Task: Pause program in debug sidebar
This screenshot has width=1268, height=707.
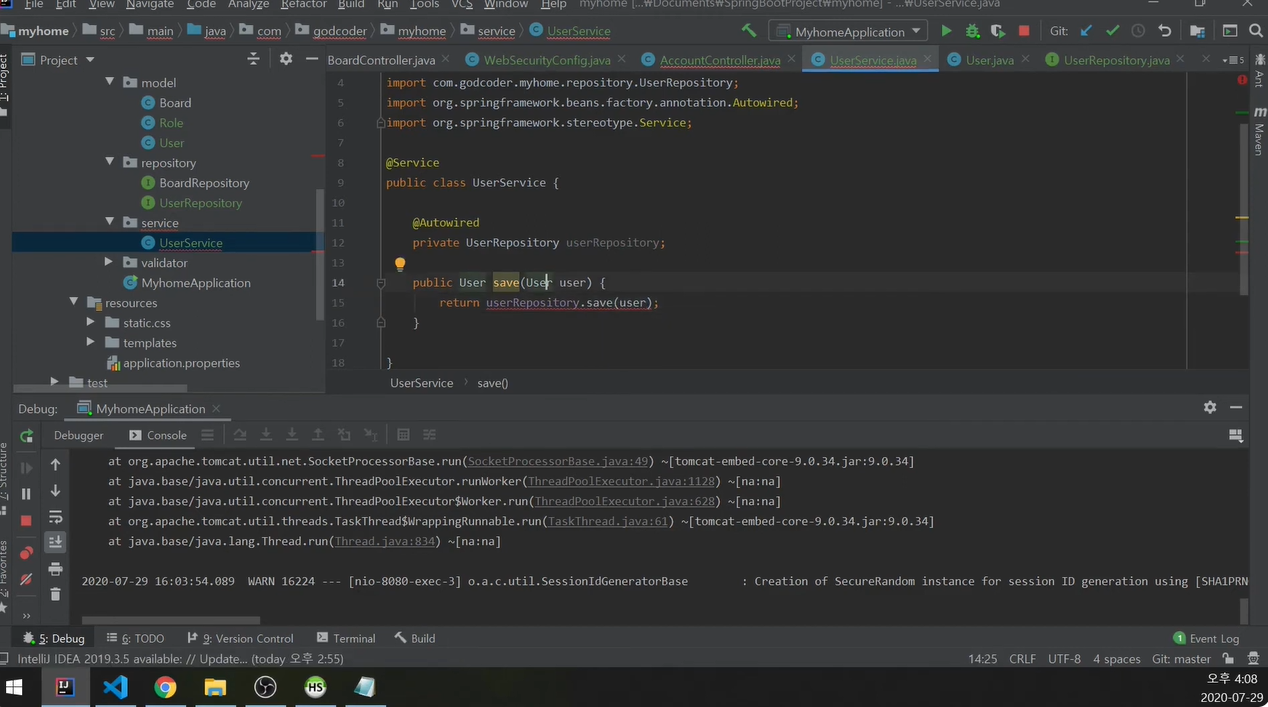Action: [x=27, y=493]
